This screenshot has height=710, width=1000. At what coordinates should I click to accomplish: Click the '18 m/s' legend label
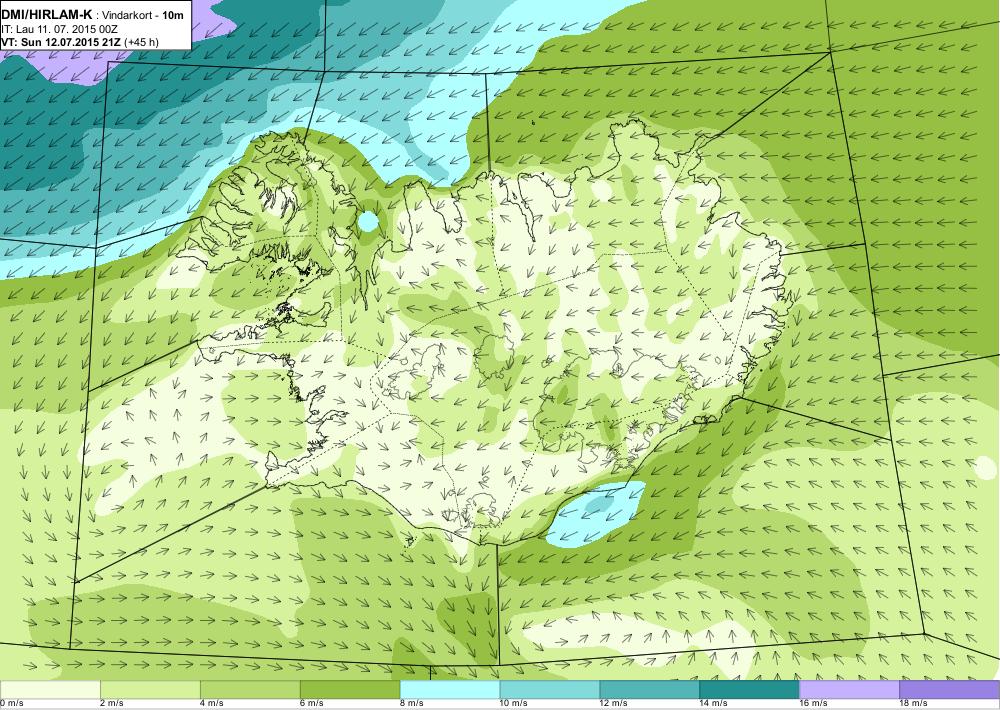pos(913,704)
